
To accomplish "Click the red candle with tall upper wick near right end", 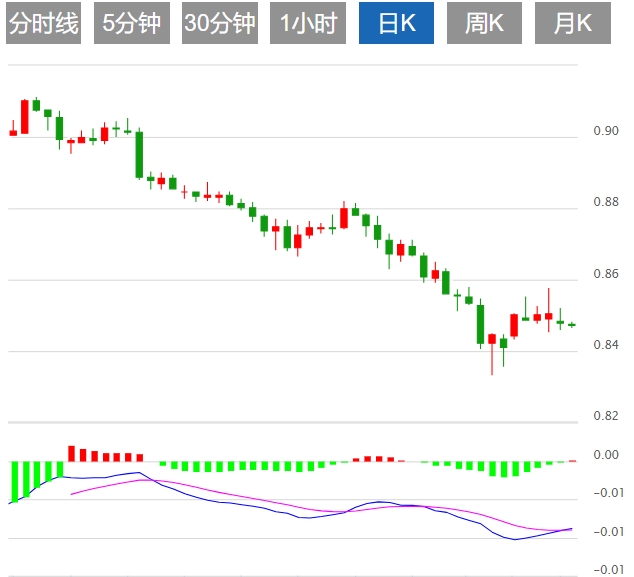I will click(549, 316).
